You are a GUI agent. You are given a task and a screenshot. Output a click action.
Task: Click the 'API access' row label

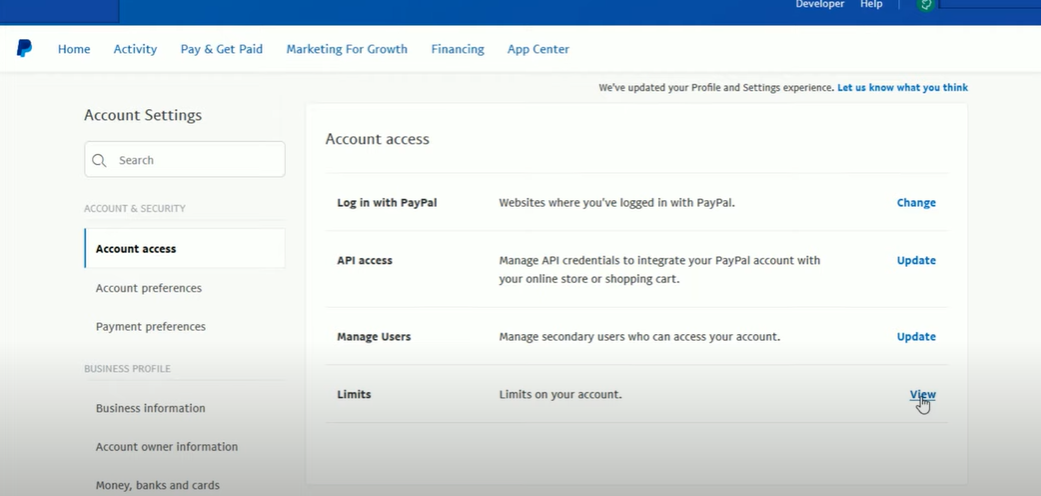coord(364,260)
